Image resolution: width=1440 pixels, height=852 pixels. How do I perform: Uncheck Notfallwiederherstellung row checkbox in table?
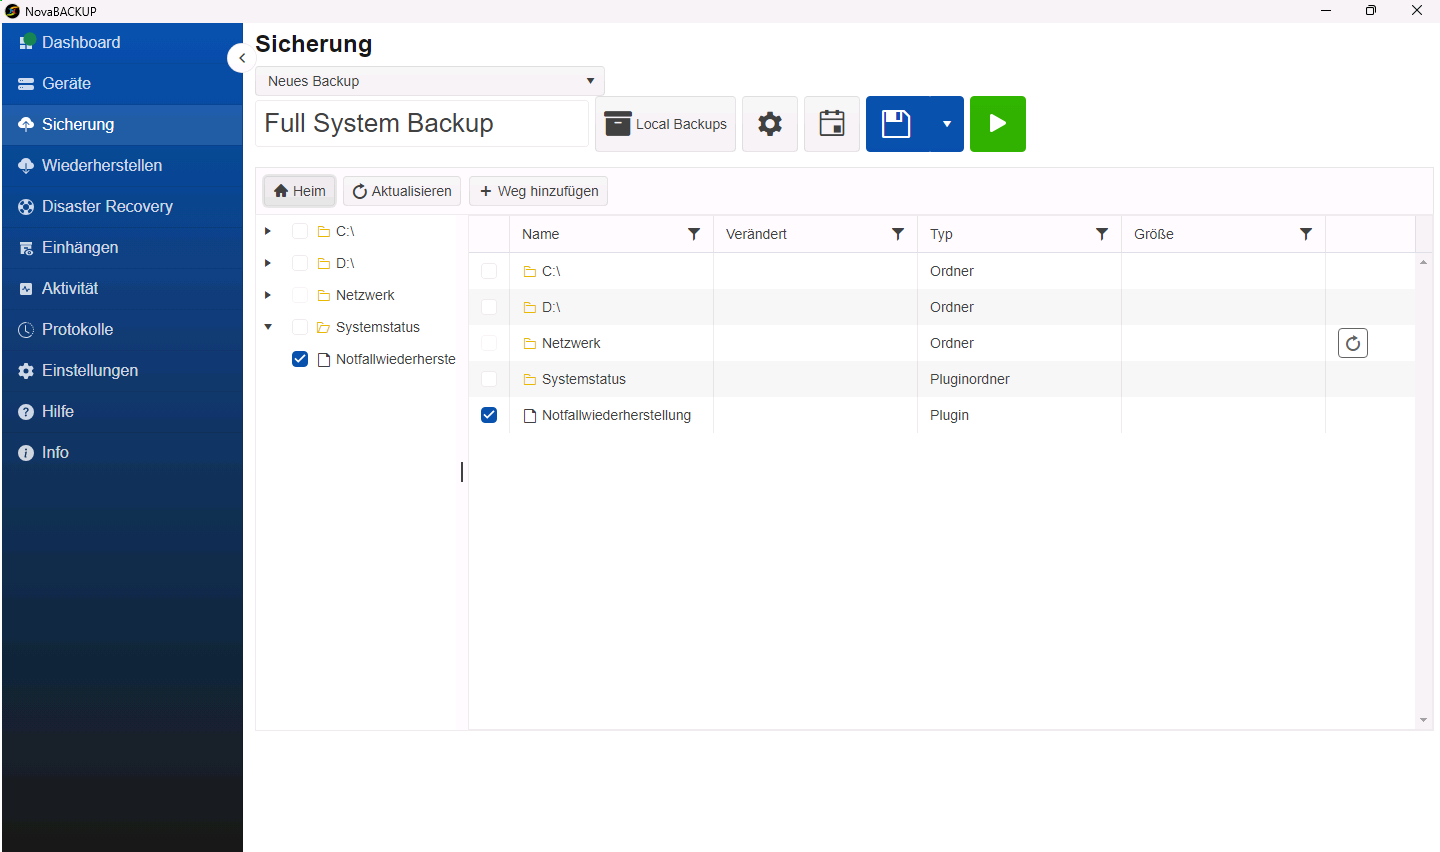coord(489,415)
